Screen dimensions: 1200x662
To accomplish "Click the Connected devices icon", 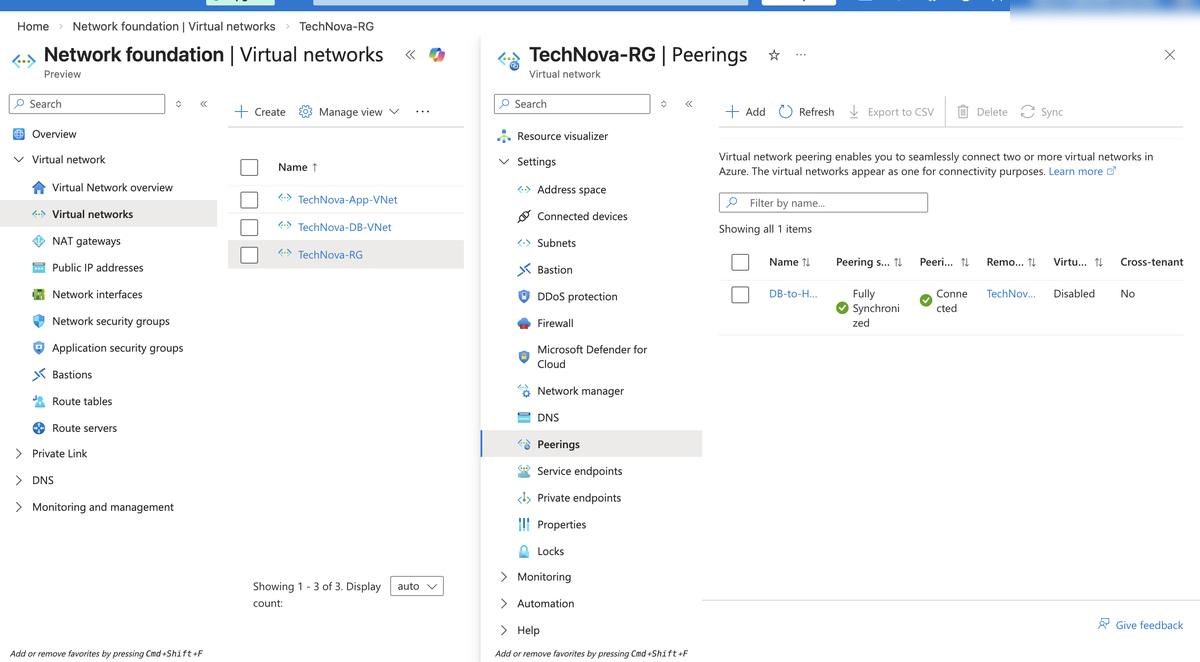I will (x=524, y=216).
